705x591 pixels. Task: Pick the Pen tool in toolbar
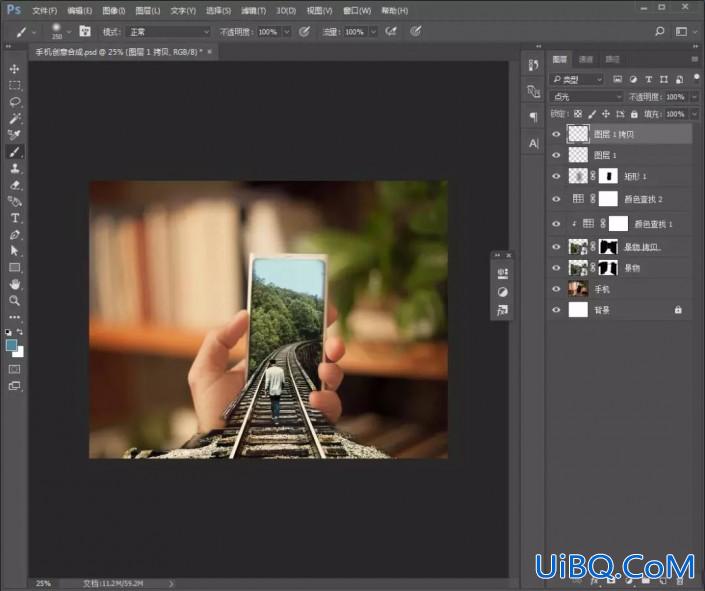click(14, 235)
